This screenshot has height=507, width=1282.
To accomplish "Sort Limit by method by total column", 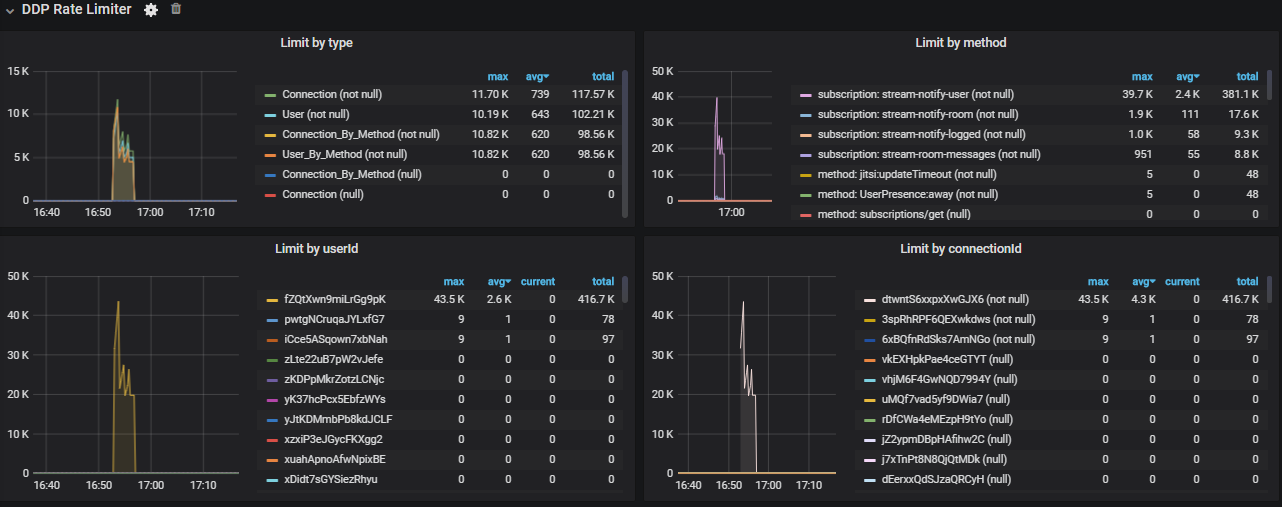I will coord(1247,77).
